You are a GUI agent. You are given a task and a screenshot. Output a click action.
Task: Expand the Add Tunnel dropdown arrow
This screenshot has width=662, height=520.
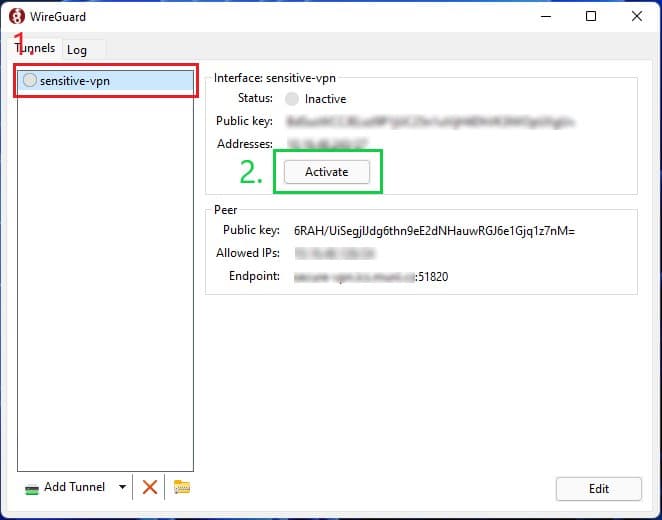click(122, 487)
